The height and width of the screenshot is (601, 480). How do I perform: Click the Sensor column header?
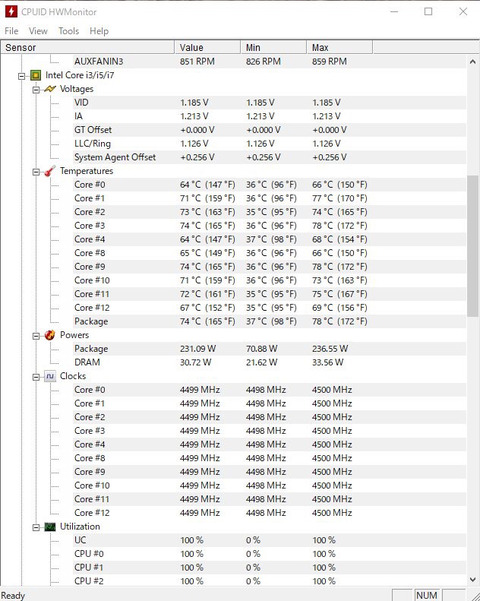coord(87,48)
